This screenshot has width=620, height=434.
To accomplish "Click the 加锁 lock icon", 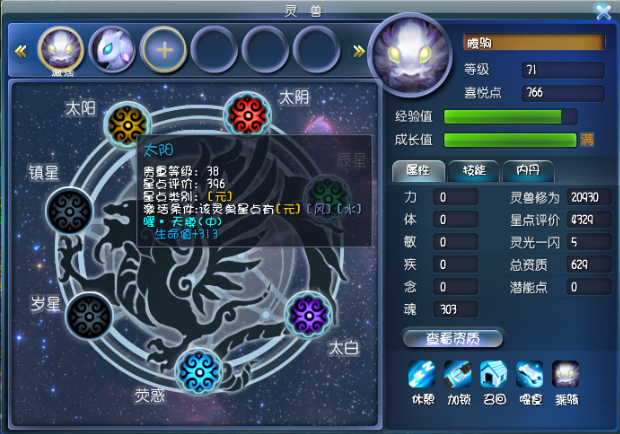I will click(457, 374).
